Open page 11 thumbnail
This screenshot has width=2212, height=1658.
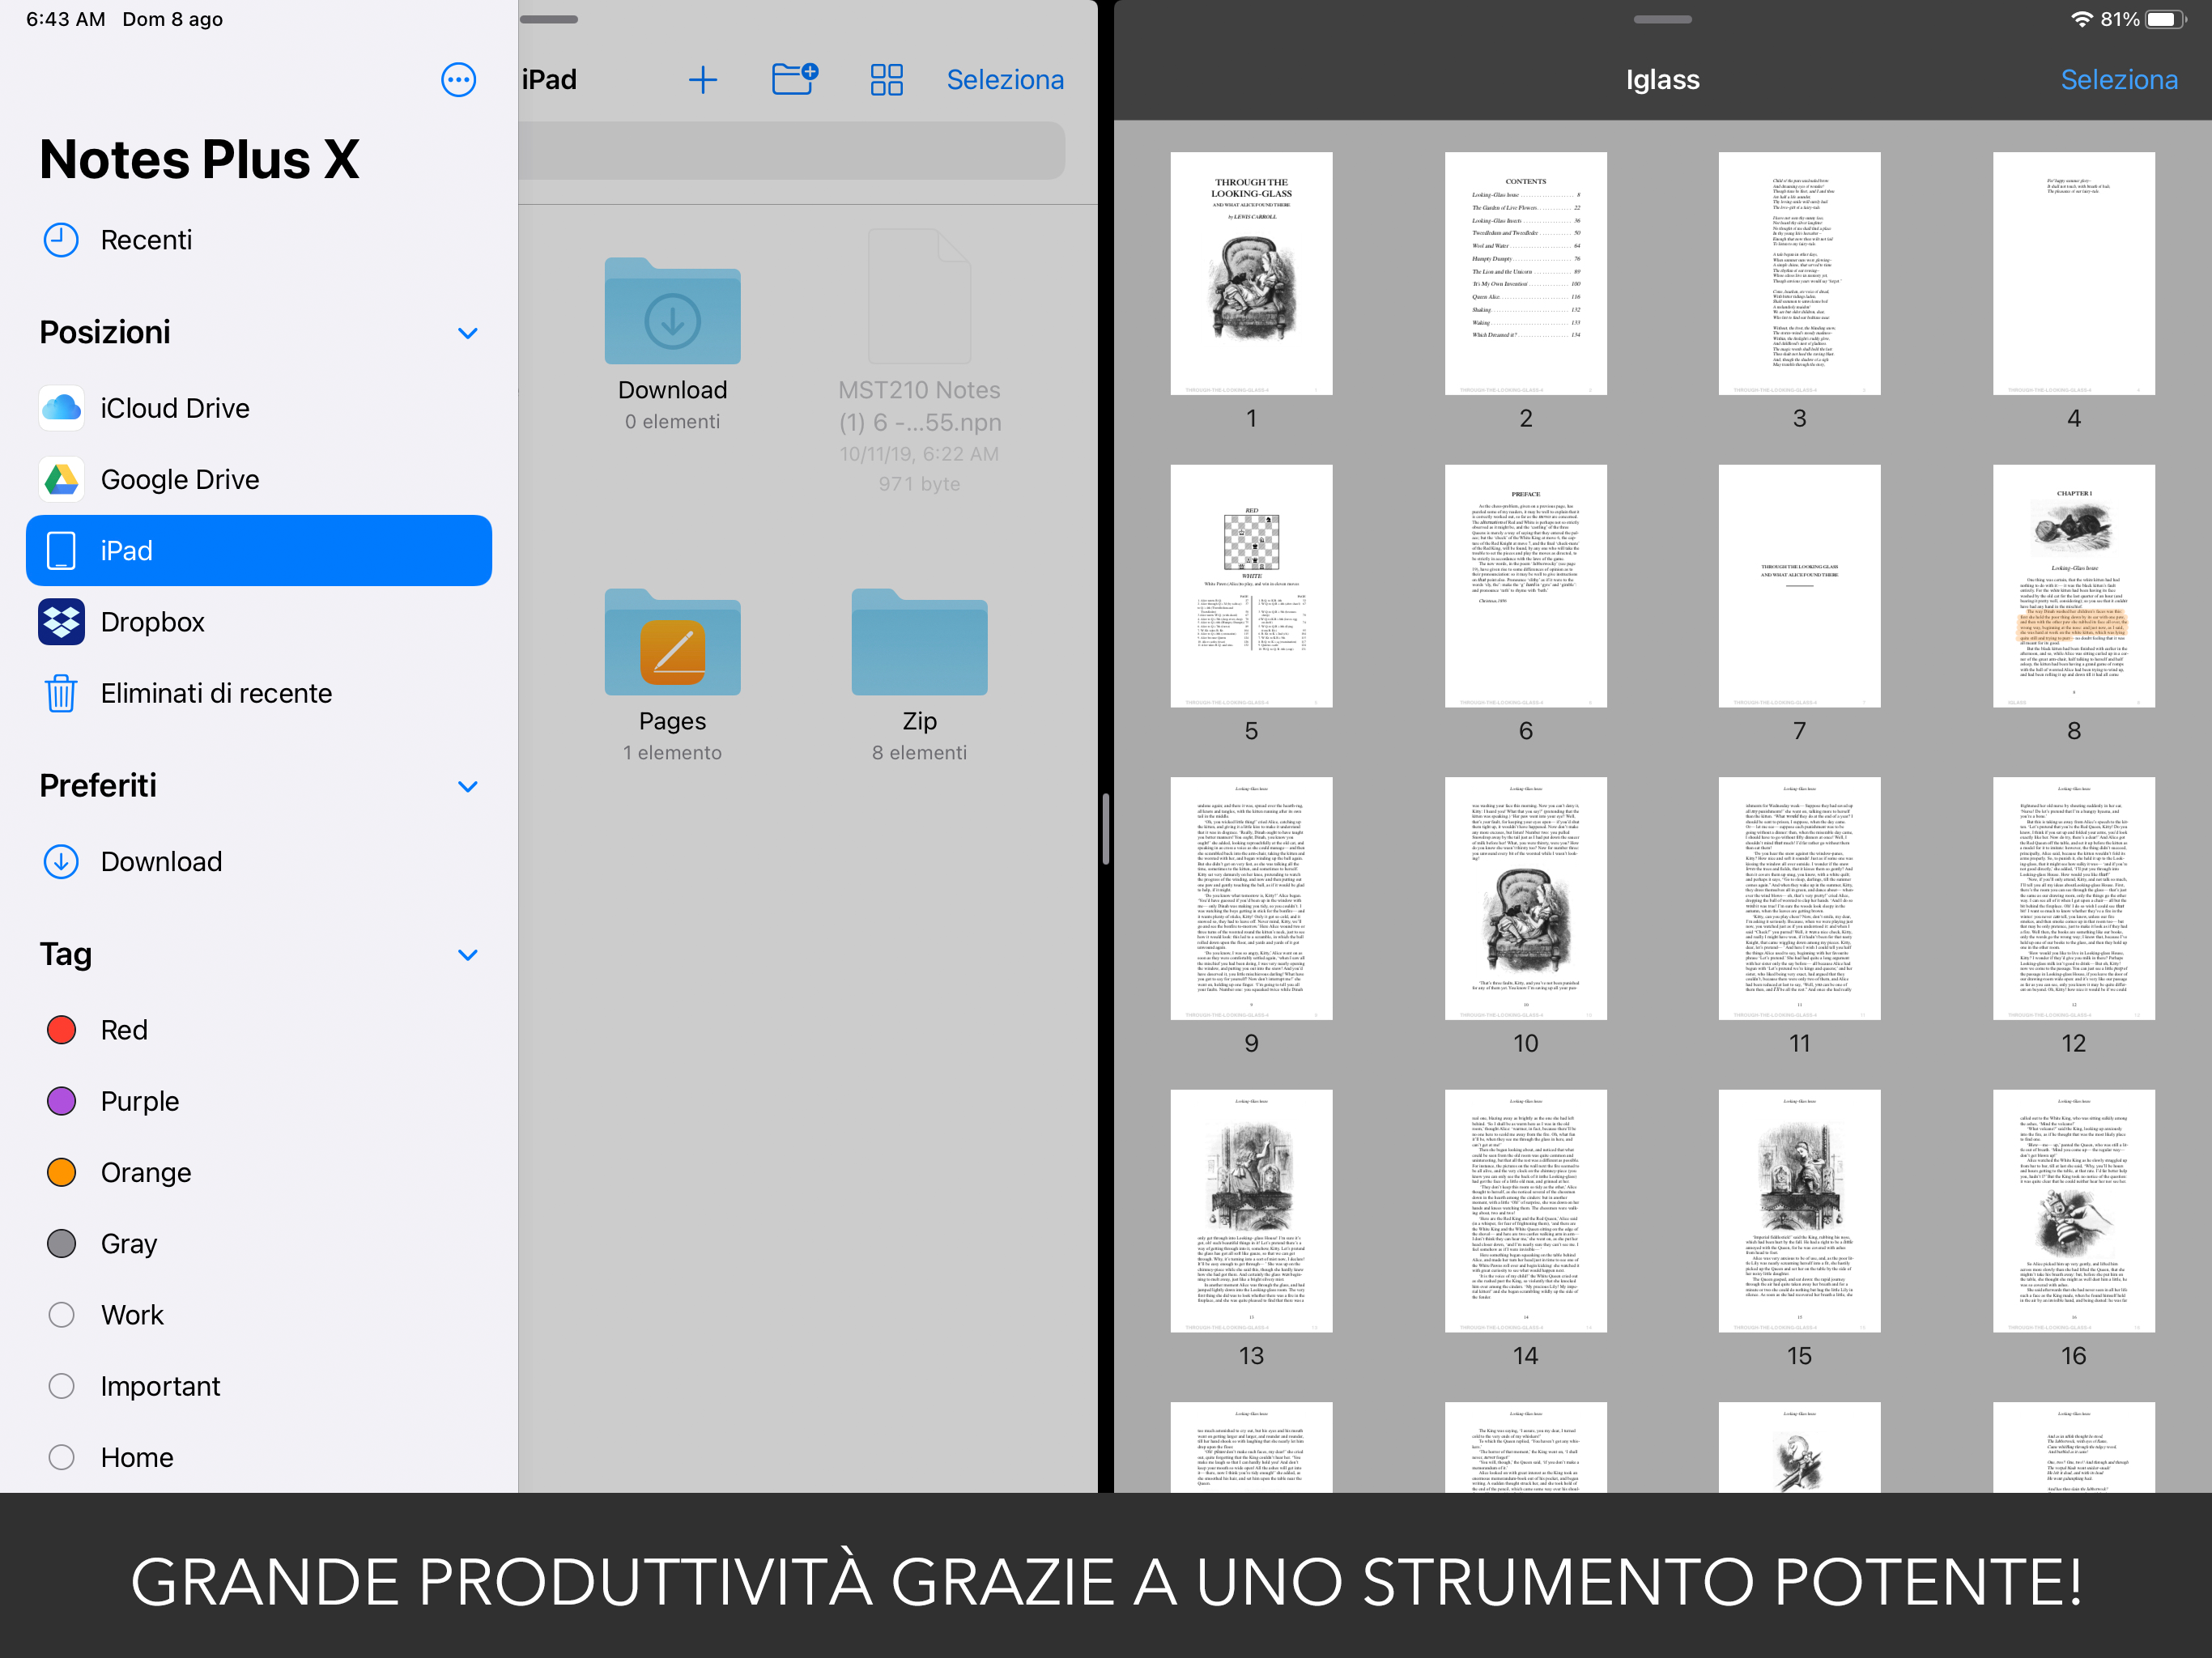1799,898
